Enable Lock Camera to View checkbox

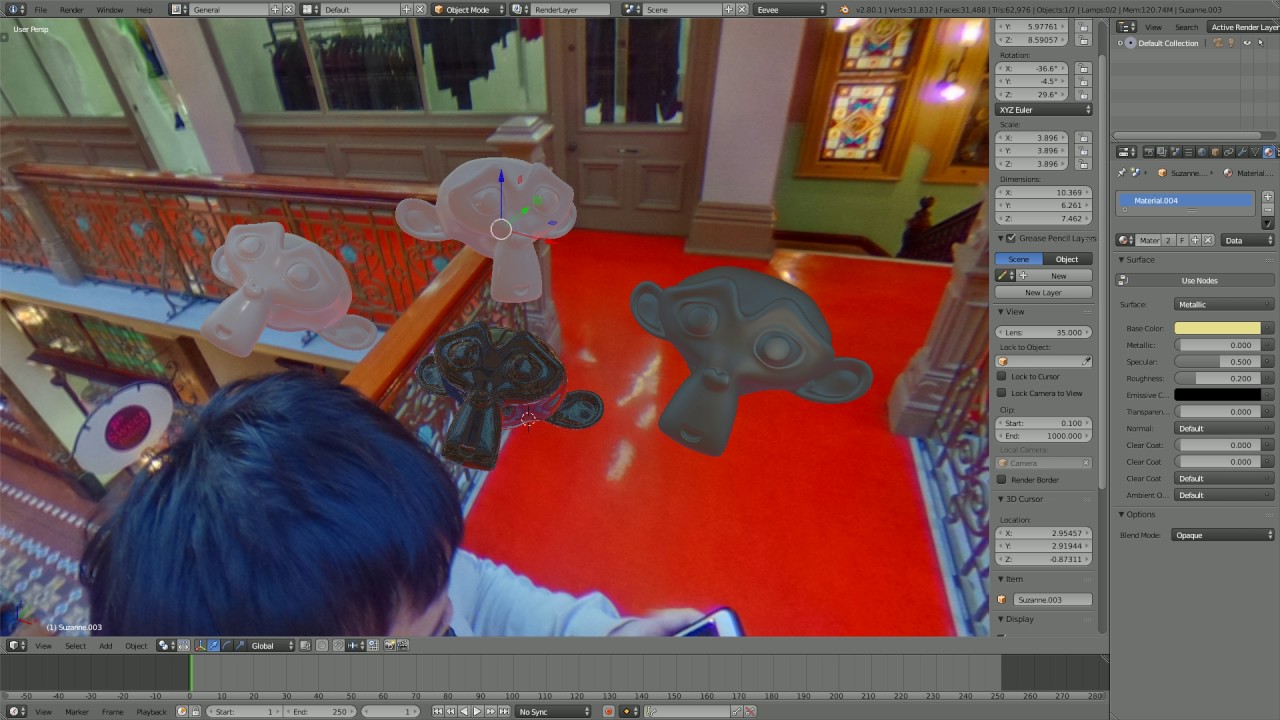point(1002,393)
